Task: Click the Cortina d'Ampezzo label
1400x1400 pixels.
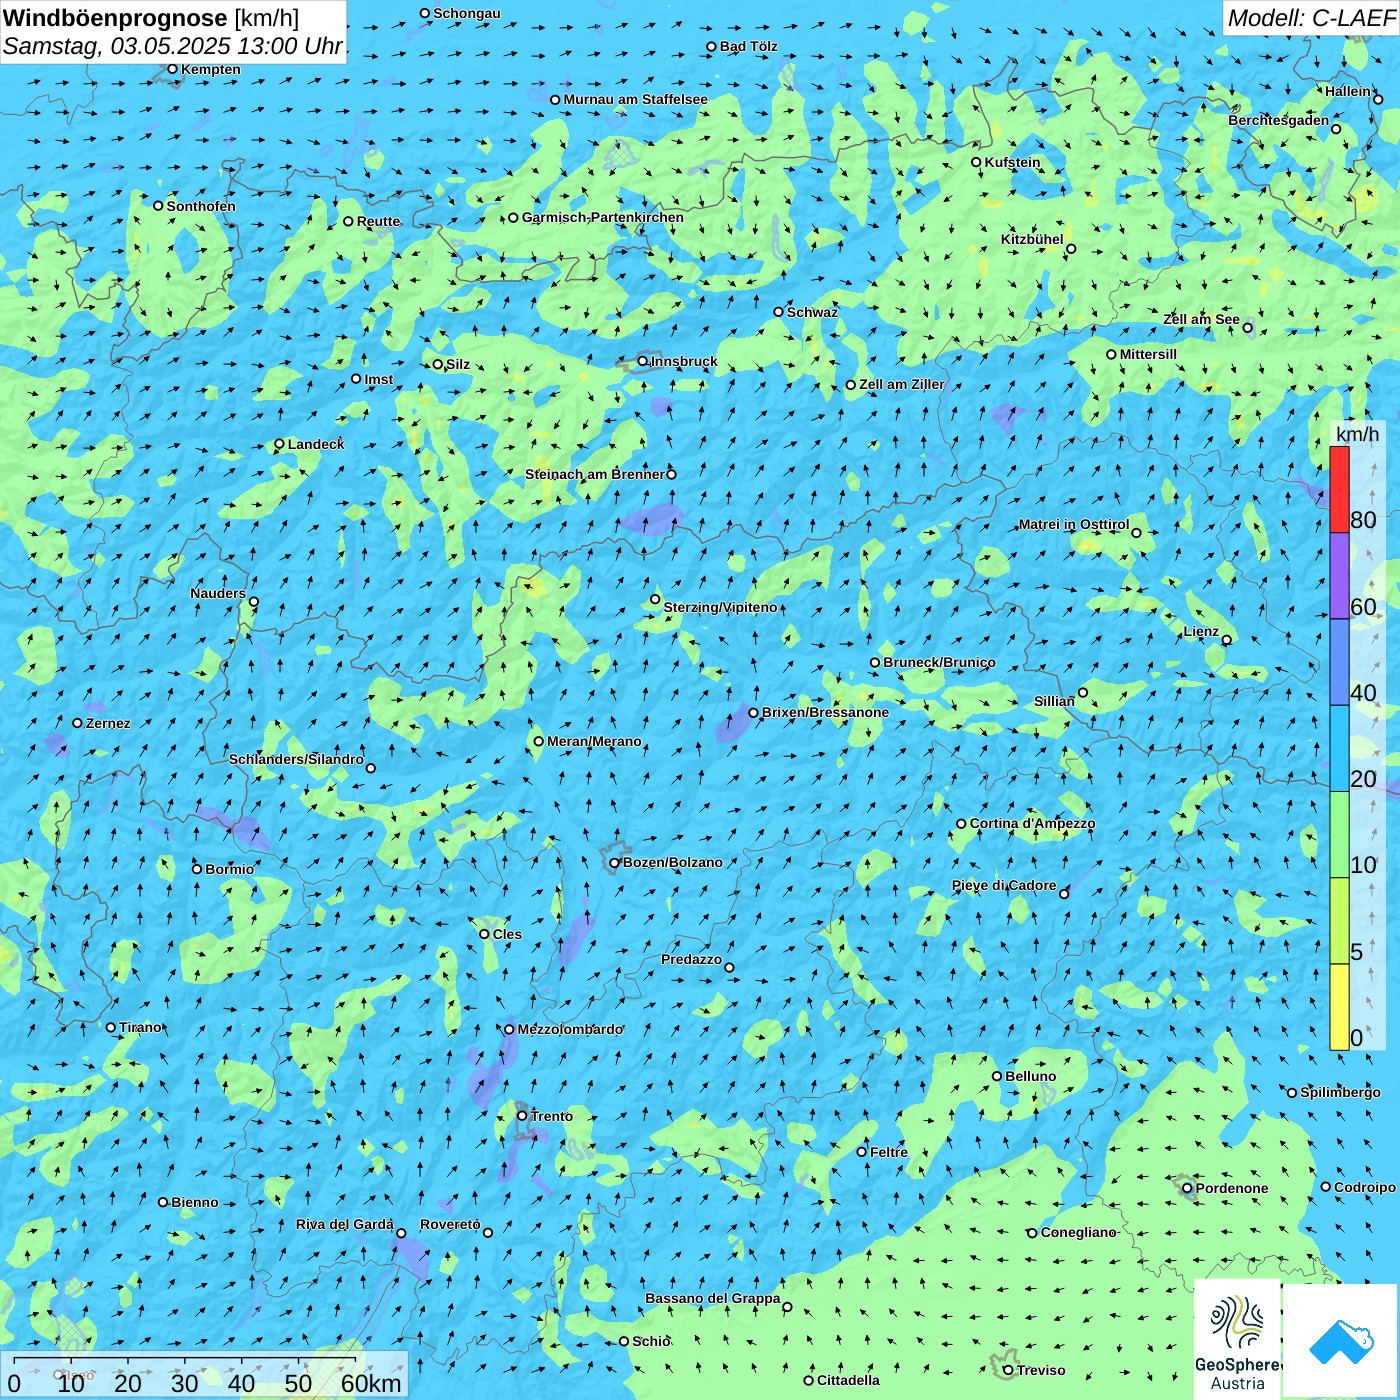Action: point(1032,823)
